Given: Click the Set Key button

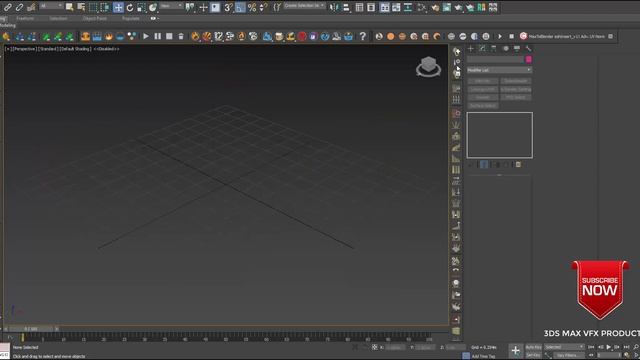Looking at the screenshot, I should tap(533, 355).
